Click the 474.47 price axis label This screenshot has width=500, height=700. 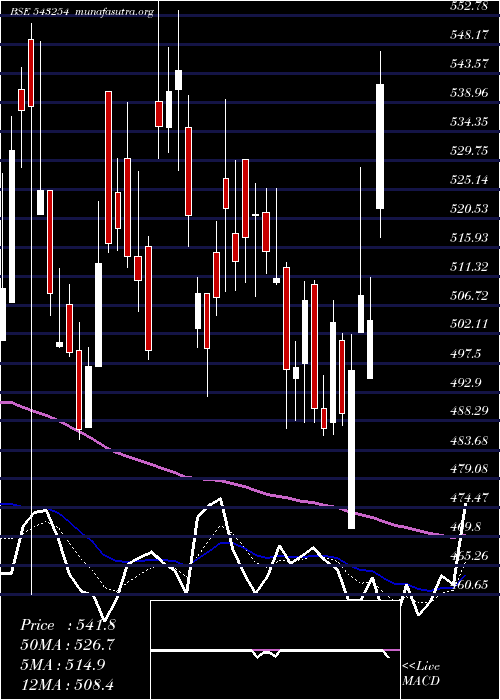point(469,498)
